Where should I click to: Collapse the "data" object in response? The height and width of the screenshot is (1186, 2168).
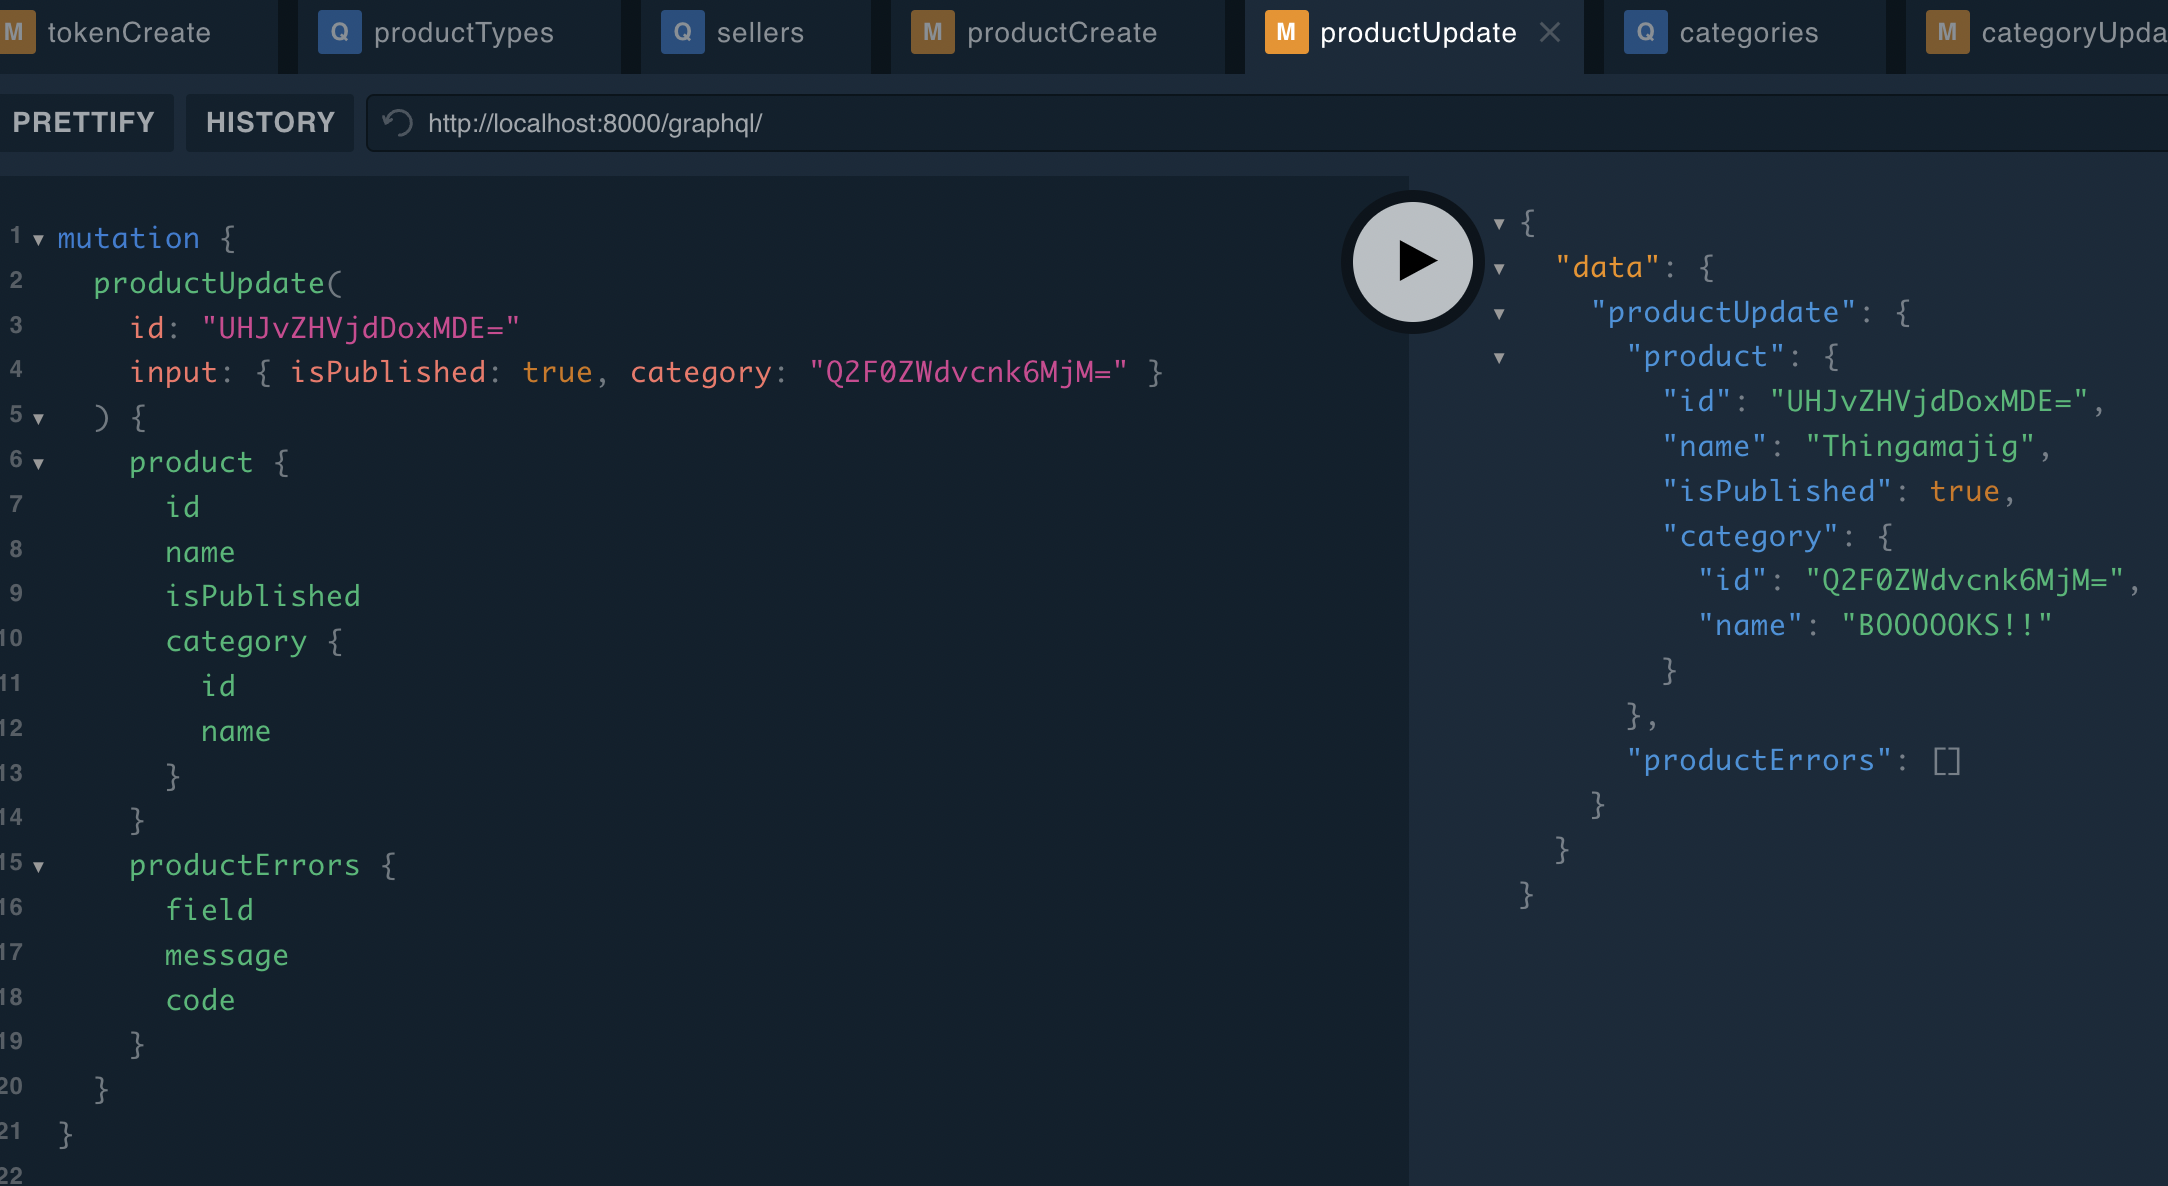pos(1499,269)
